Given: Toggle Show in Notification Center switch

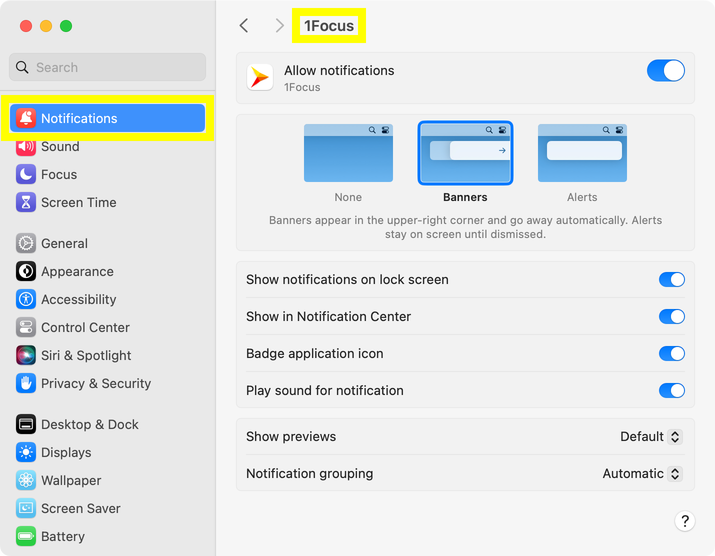Looking at the screenshot, I should pos(672,317).
